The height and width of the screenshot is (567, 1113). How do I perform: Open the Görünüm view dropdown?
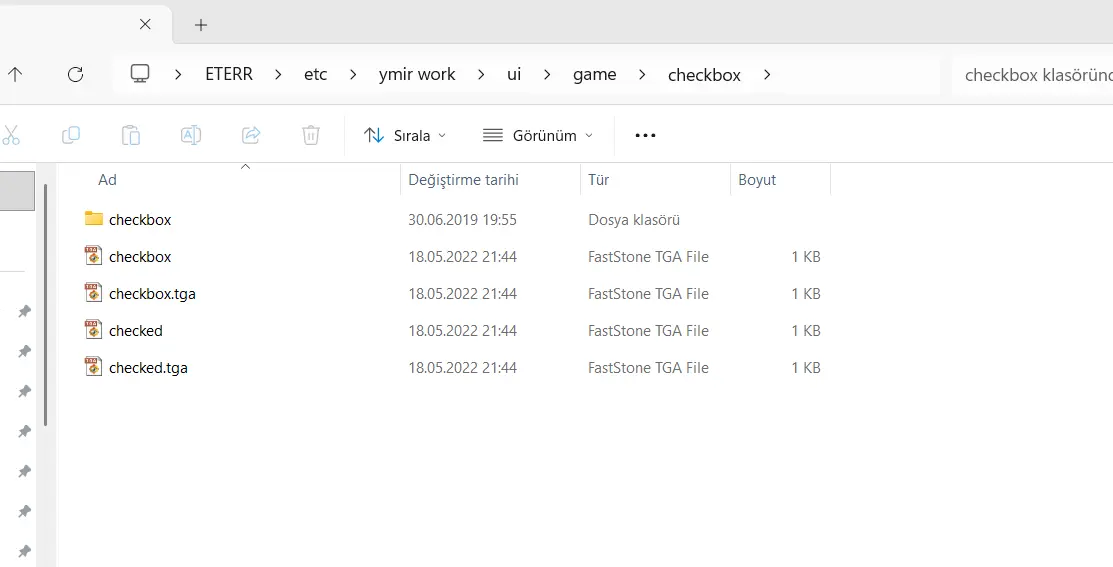click(537, 135)
